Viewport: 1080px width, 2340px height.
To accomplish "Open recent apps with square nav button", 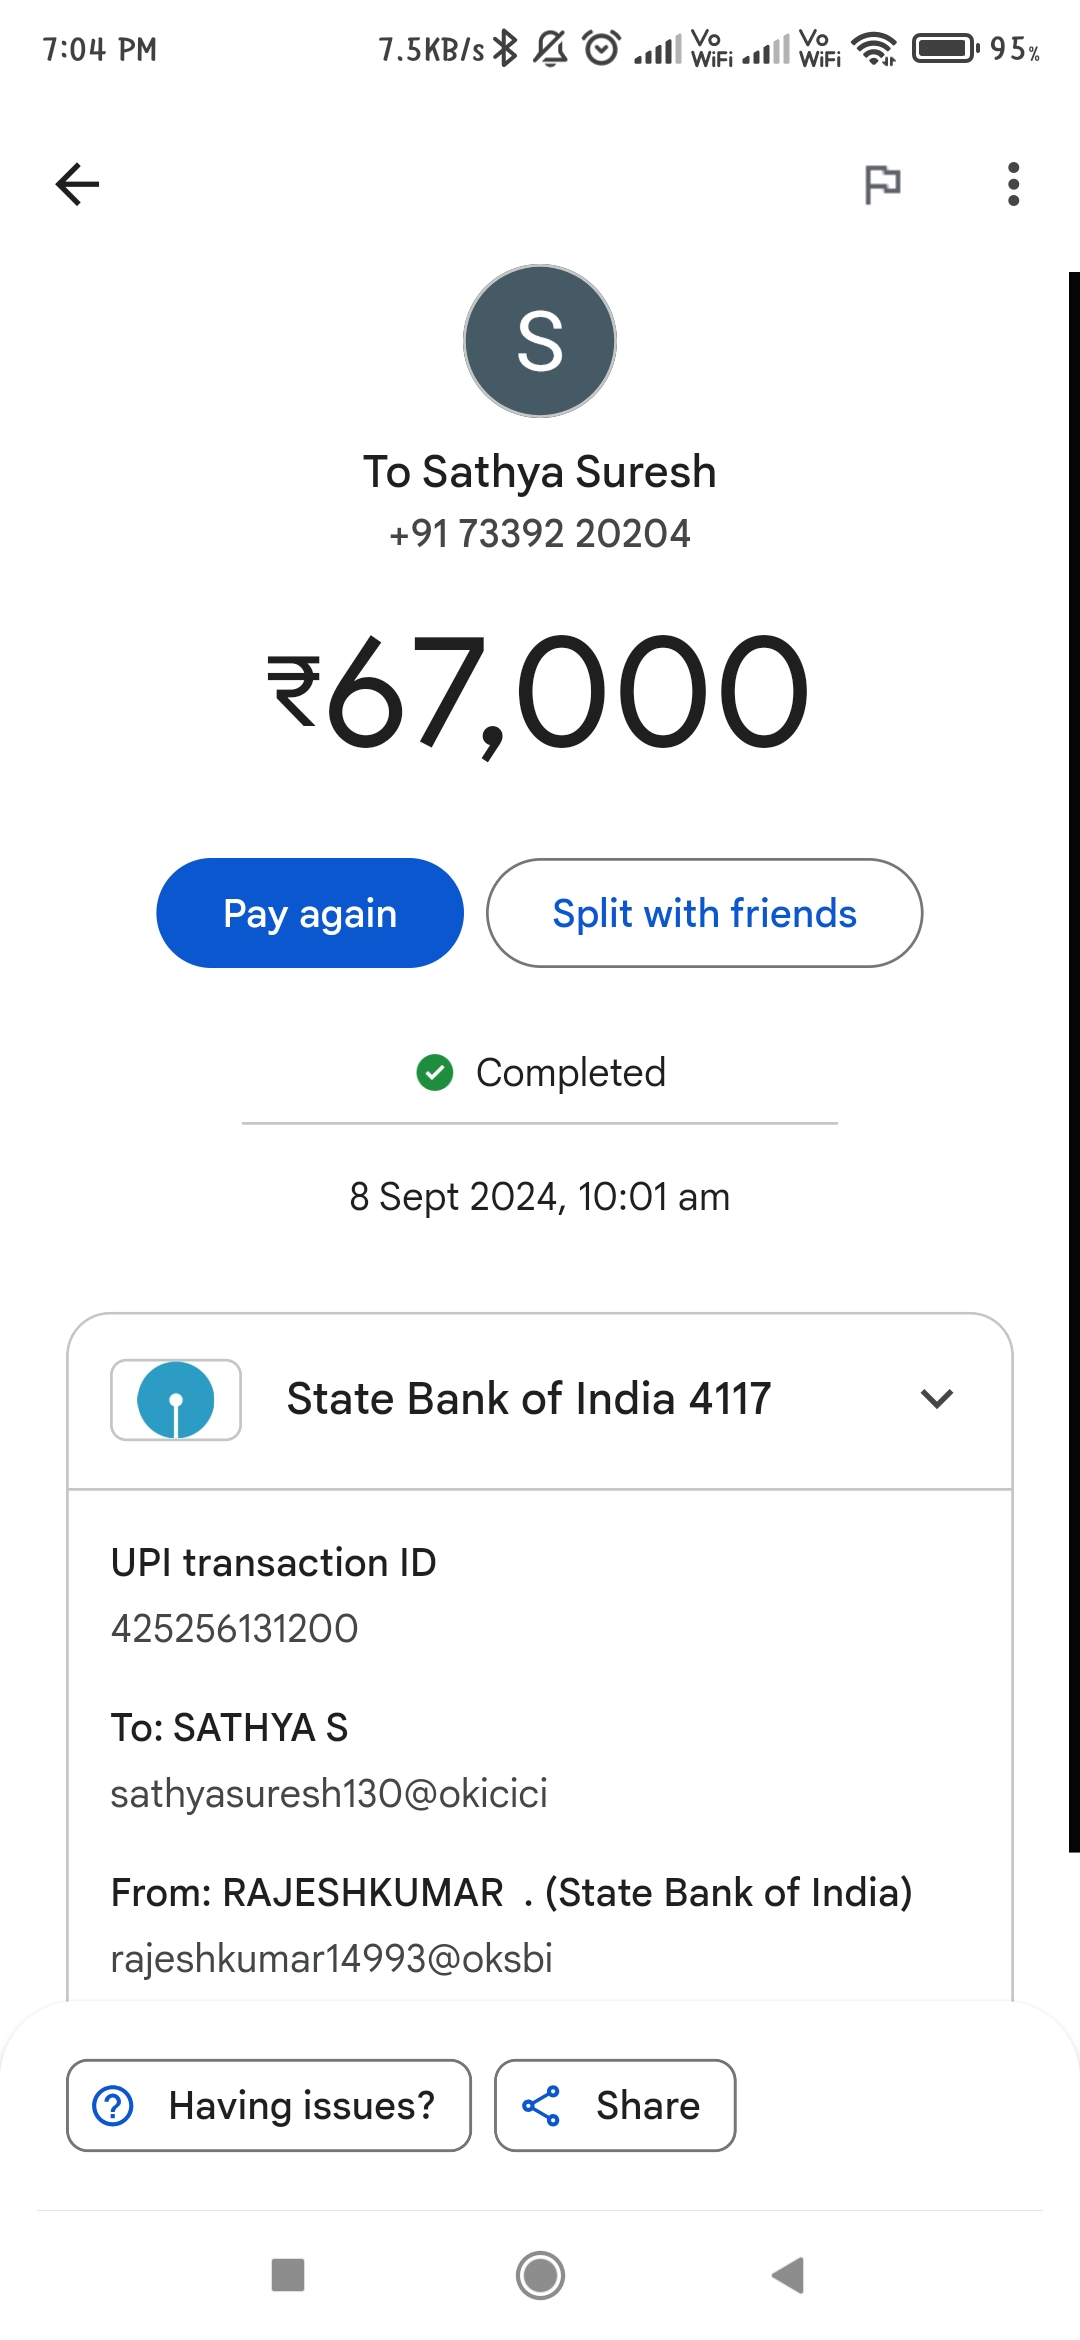I will 288,2275.
